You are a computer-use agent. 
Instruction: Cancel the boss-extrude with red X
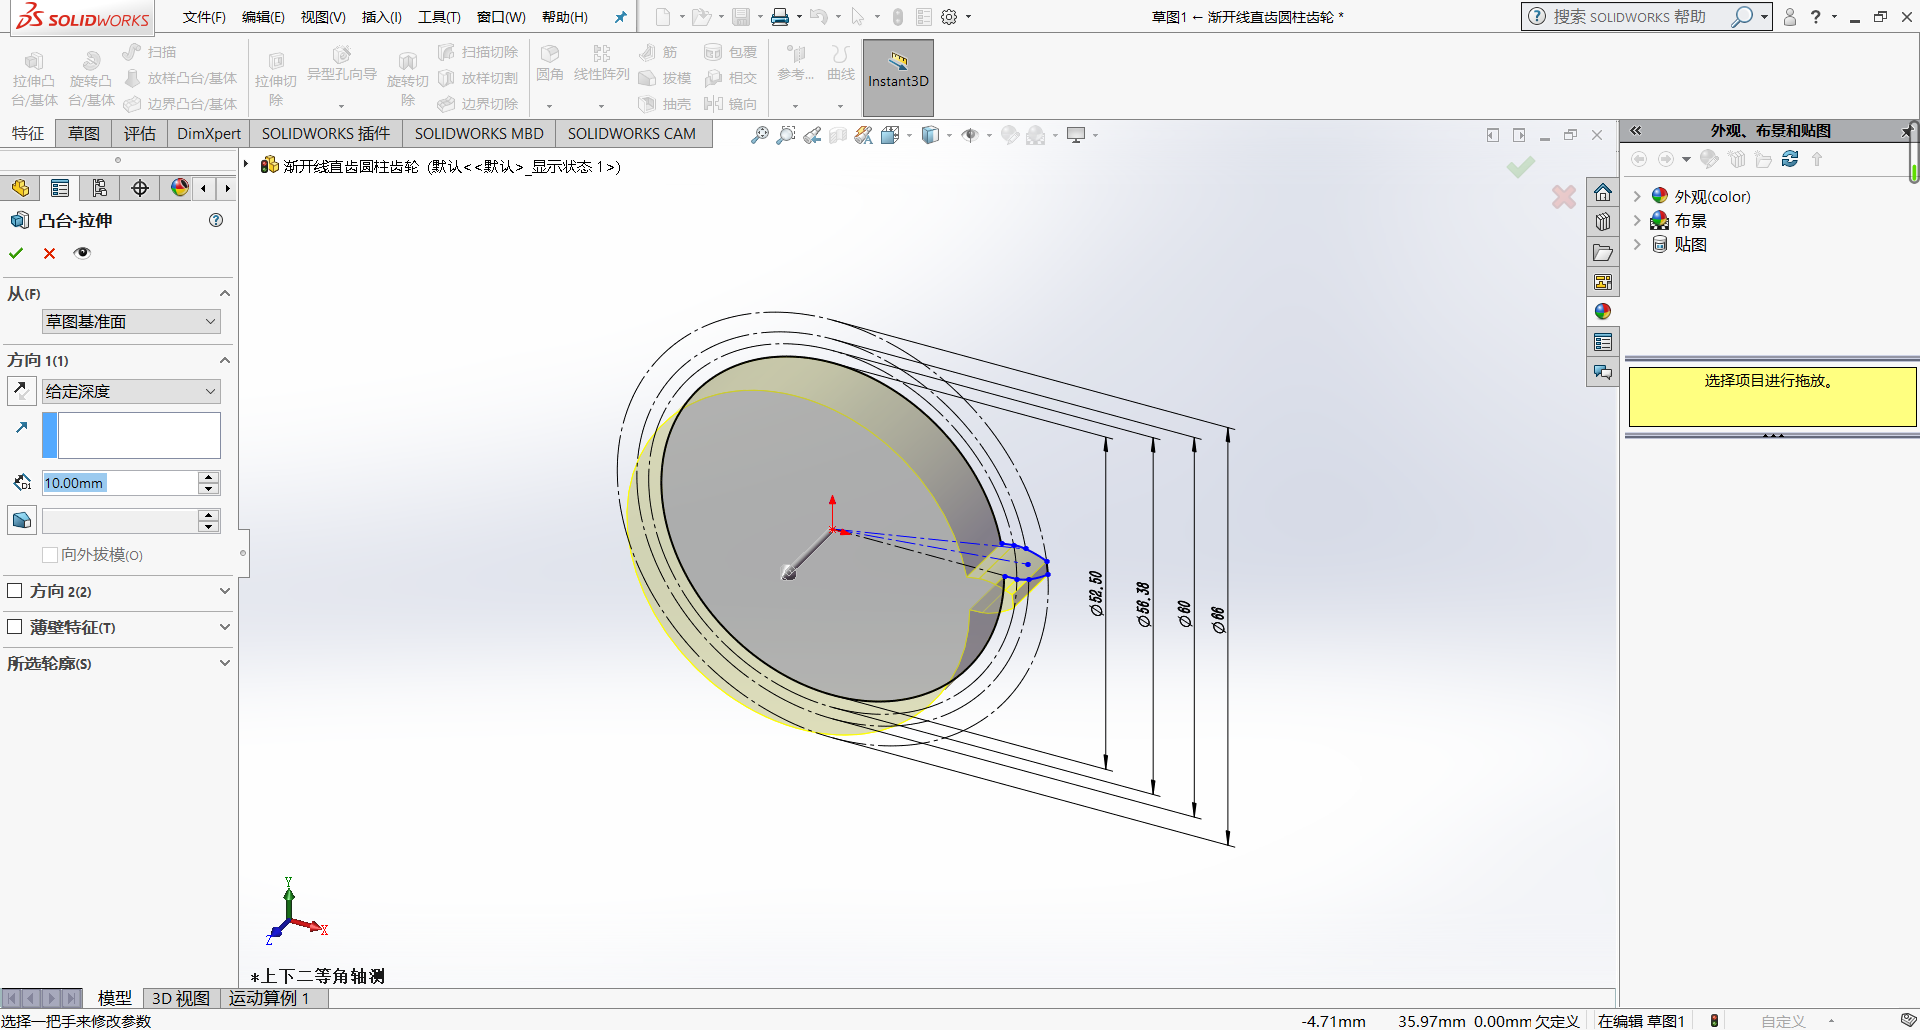pyautogui.click(x=49, y=253)
